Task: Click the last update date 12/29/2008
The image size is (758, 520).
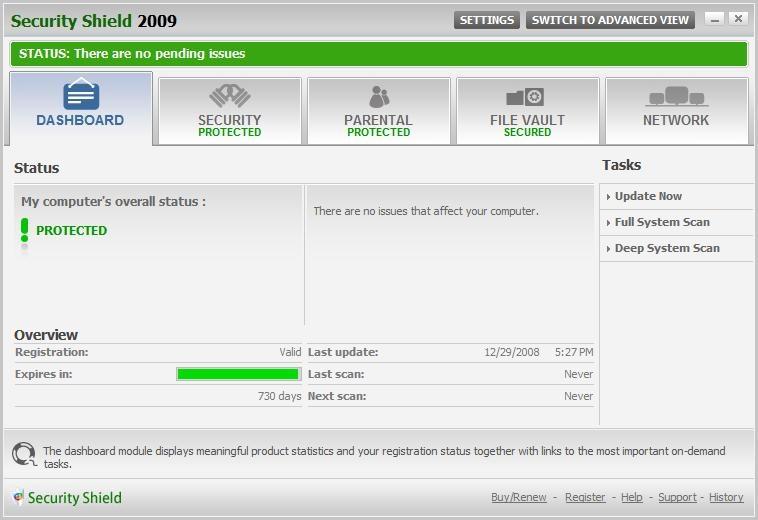Action: pos(512,352)
